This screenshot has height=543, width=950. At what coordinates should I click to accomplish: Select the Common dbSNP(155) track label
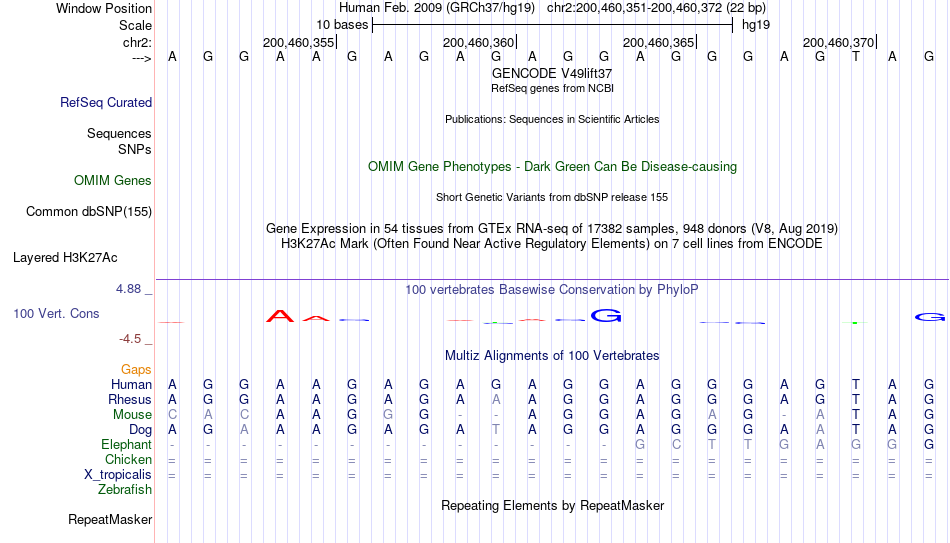88,212
